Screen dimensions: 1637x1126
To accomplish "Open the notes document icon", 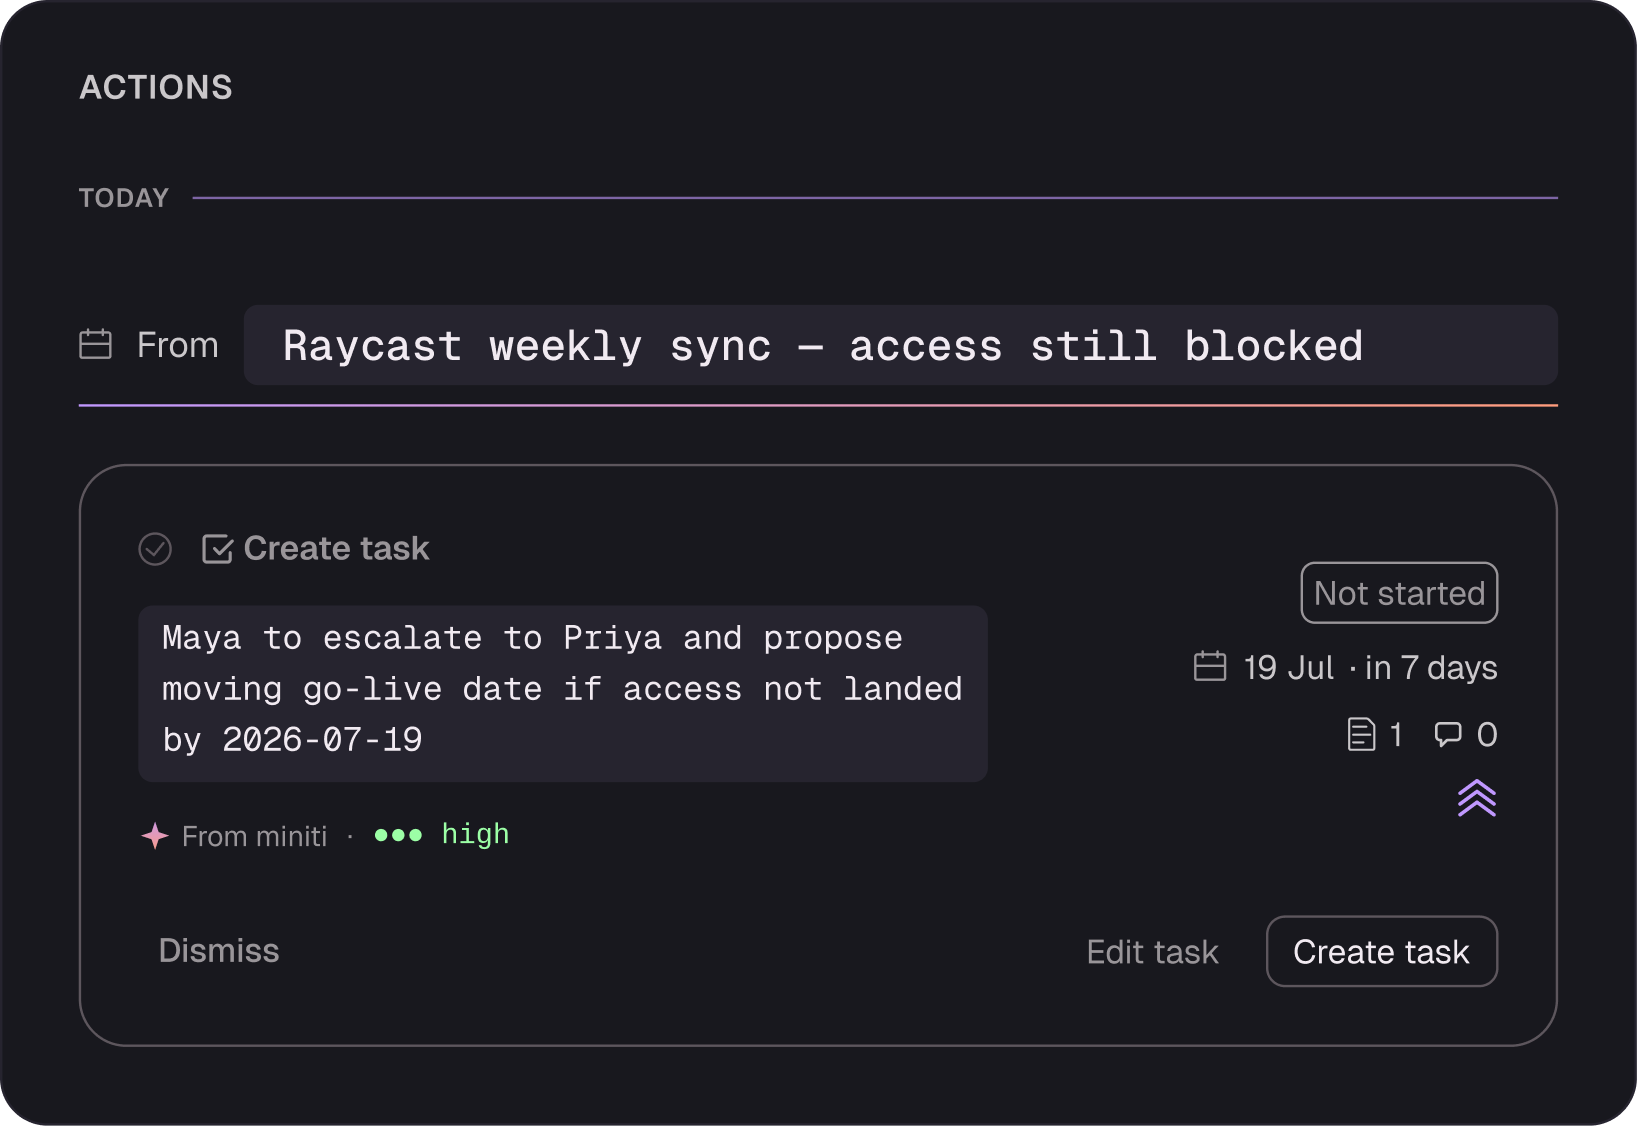I will coord(1361,735).
